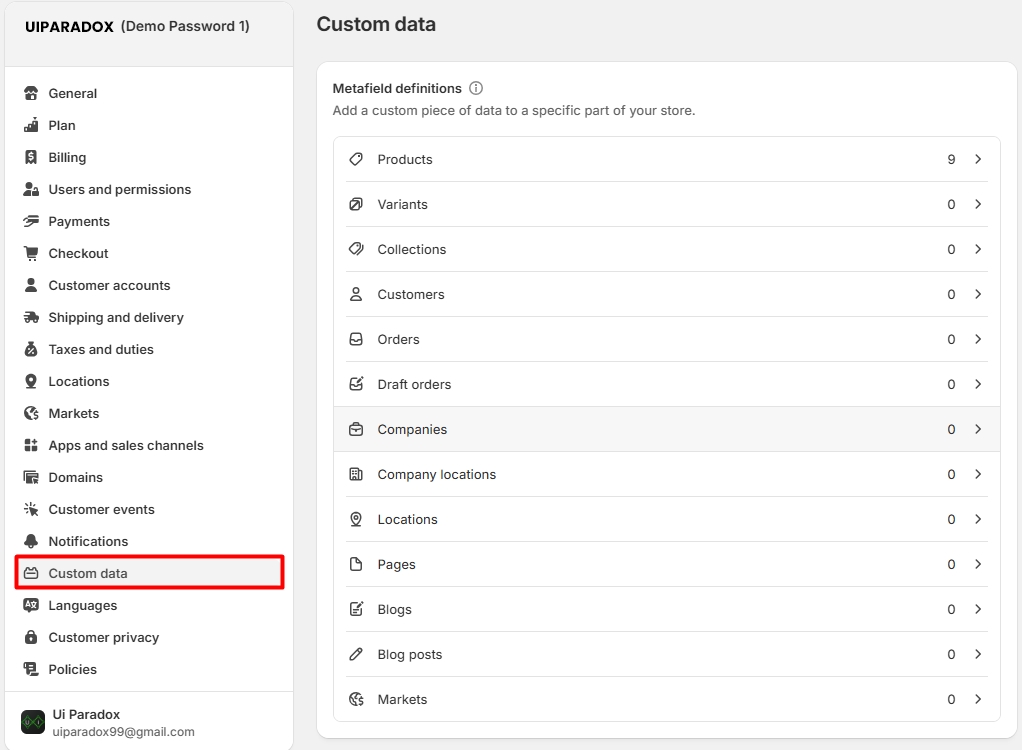Expand the Orders row chevron
Image resolution: width=1022 pixels, height=750 pixels.
978,339
